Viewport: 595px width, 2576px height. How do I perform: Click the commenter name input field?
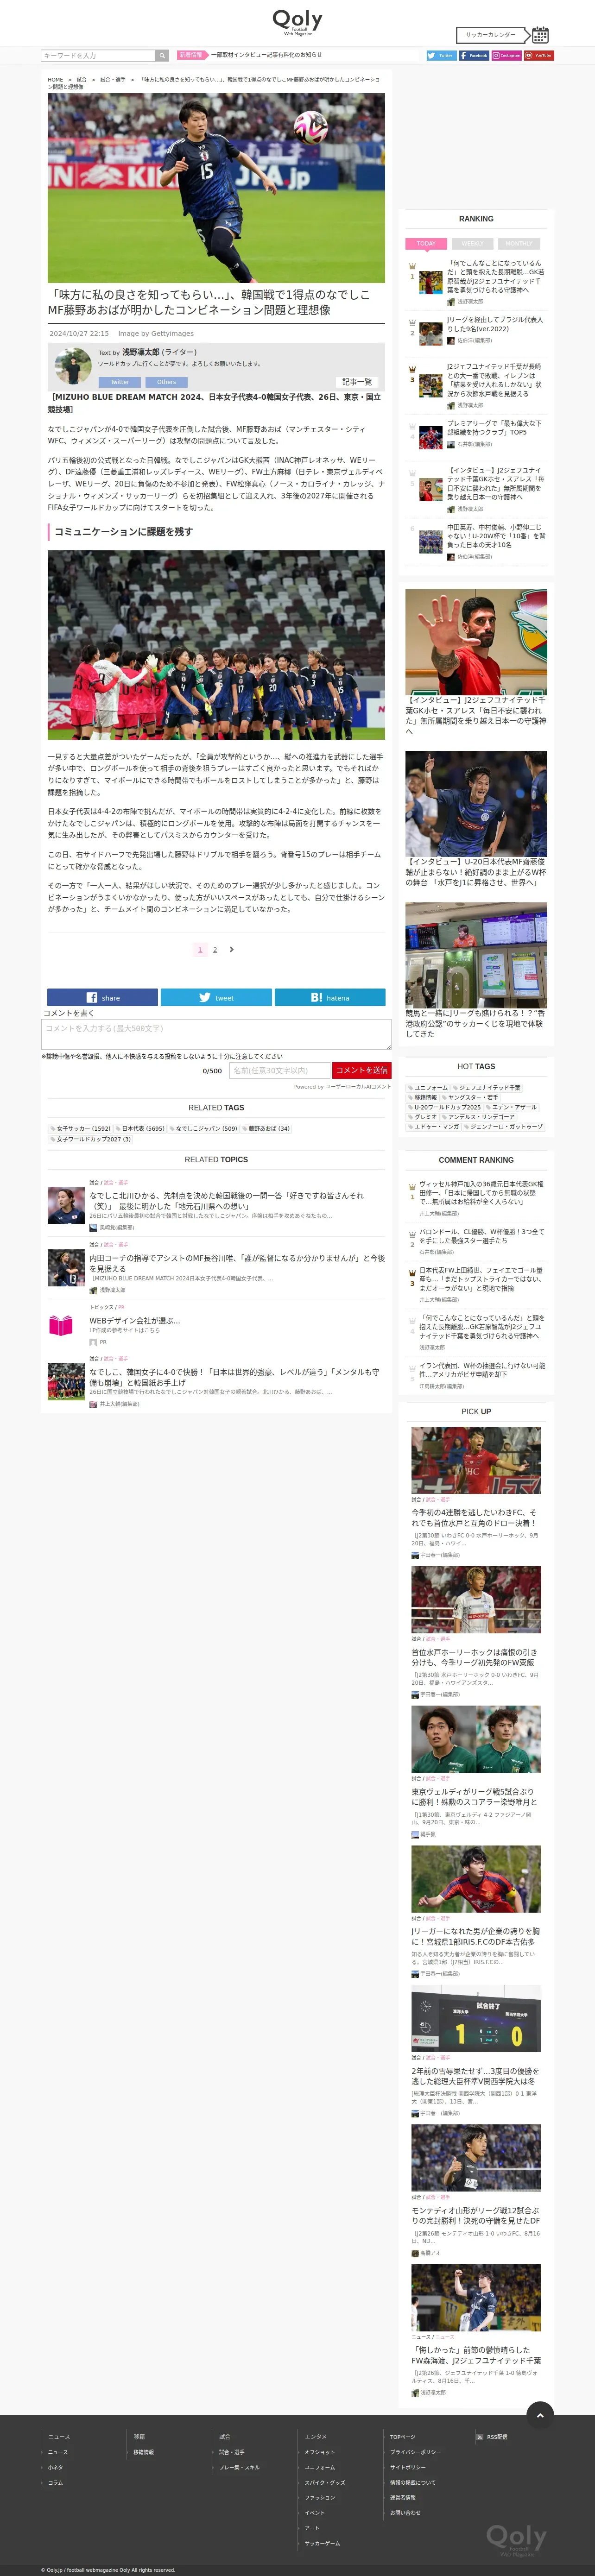tap(279, 1070)
